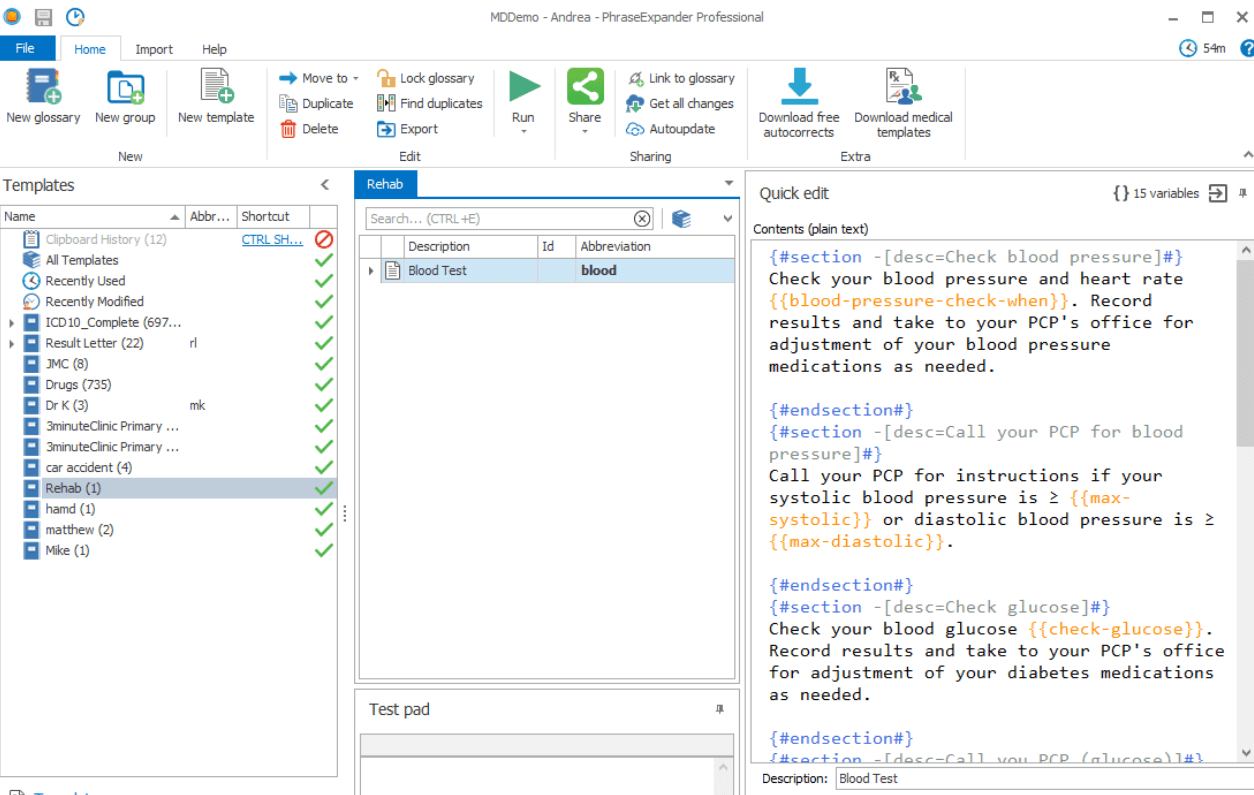This screenshot has height=795, width=1254.
Task: Find duplicates in glossary
Action: [429, 103]
